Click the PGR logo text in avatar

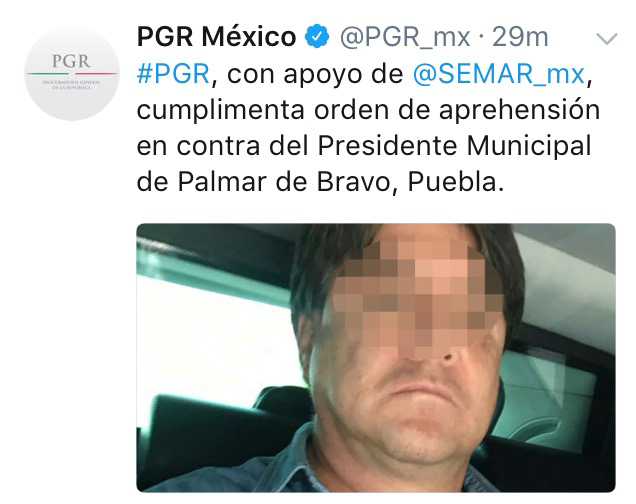pos(71,61)
